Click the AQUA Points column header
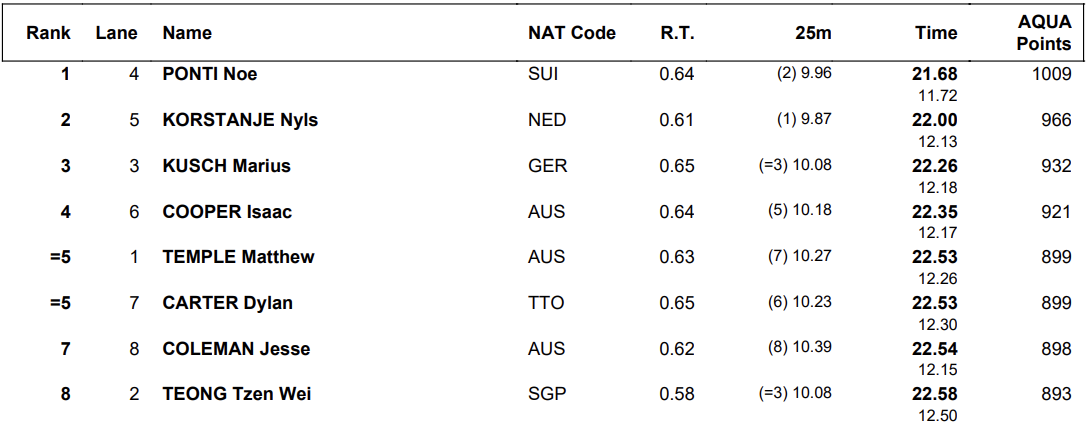 point(1044,33)
